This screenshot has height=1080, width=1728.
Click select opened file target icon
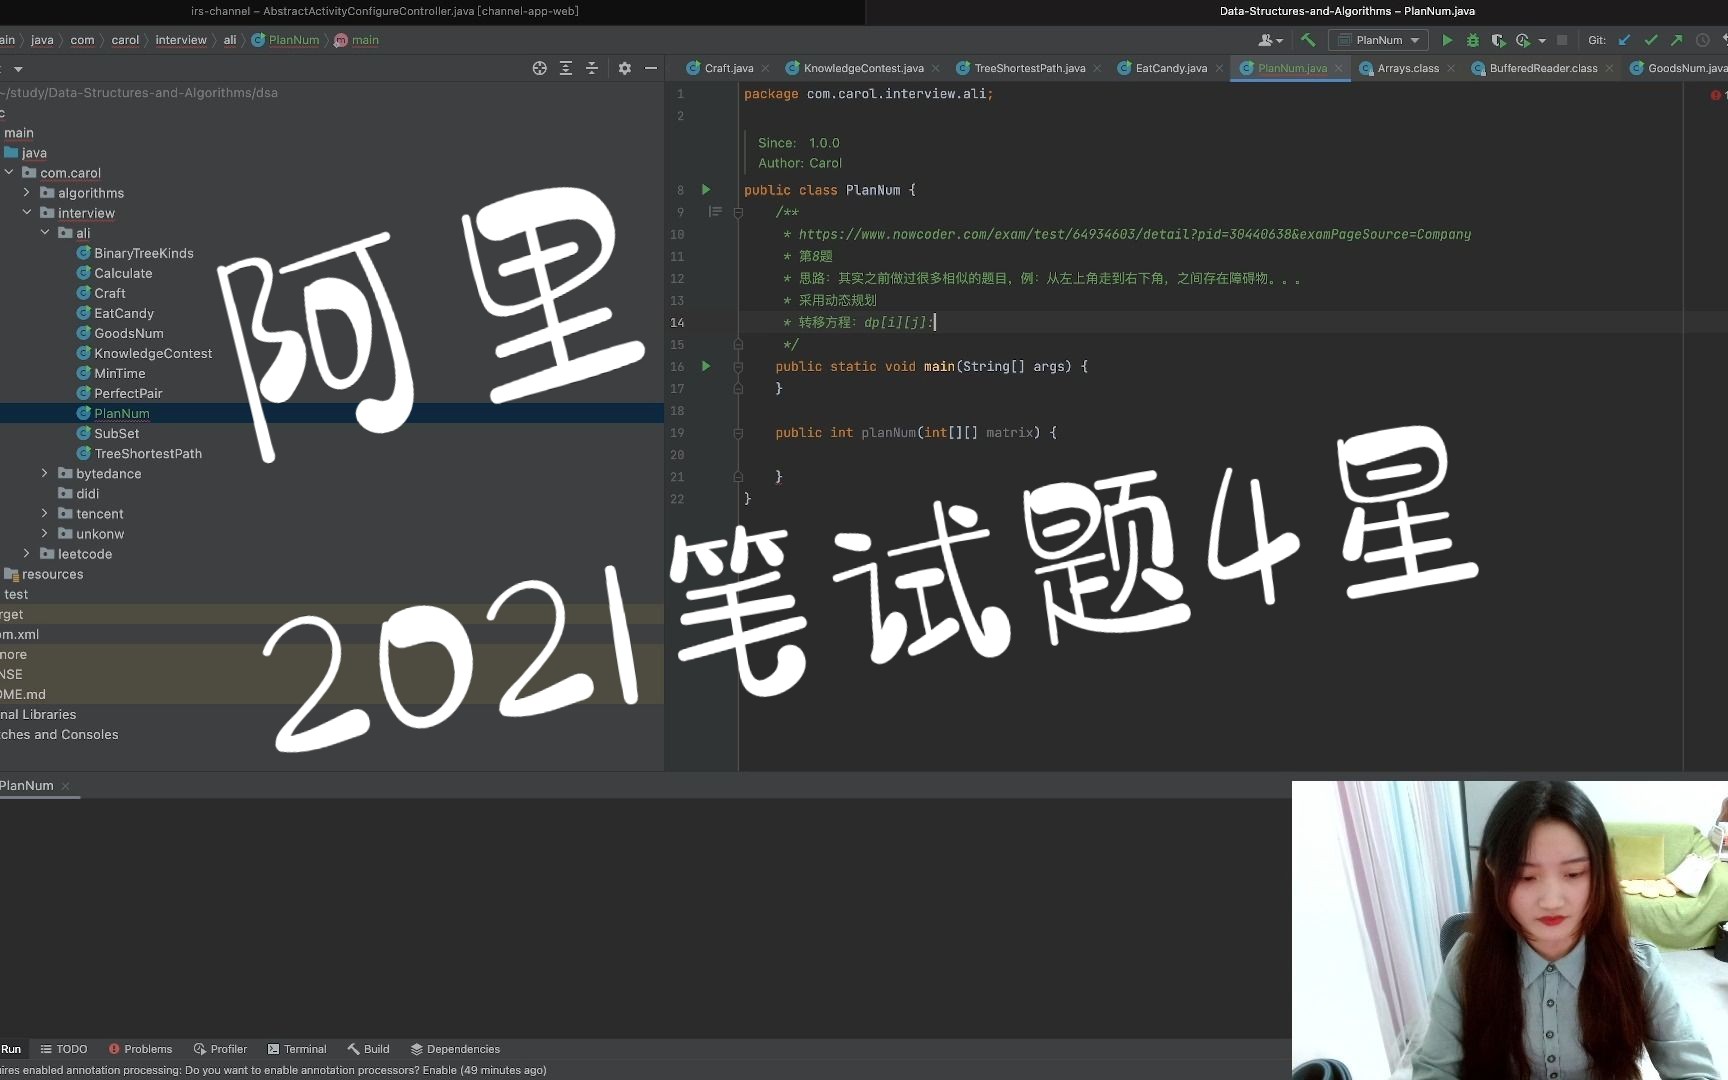540,68
